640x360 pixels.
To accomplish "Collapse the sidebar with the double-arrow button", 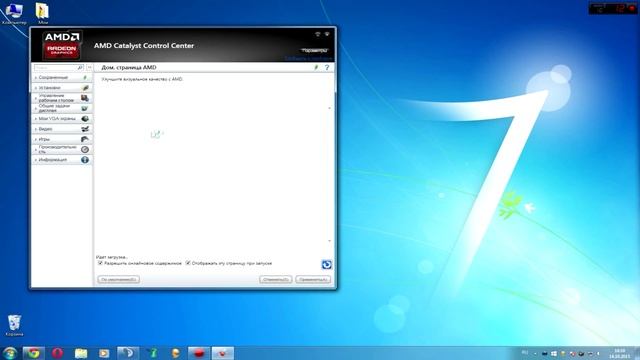I will click(89, 67).
